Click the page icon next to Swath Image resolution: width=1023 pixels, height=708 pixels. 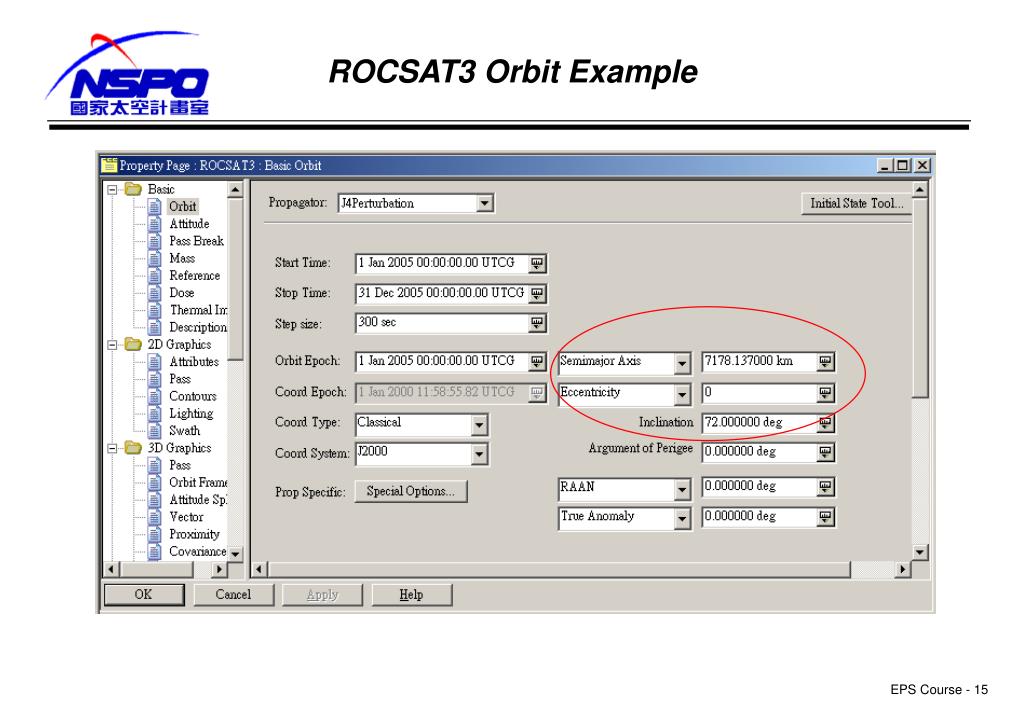155,431
